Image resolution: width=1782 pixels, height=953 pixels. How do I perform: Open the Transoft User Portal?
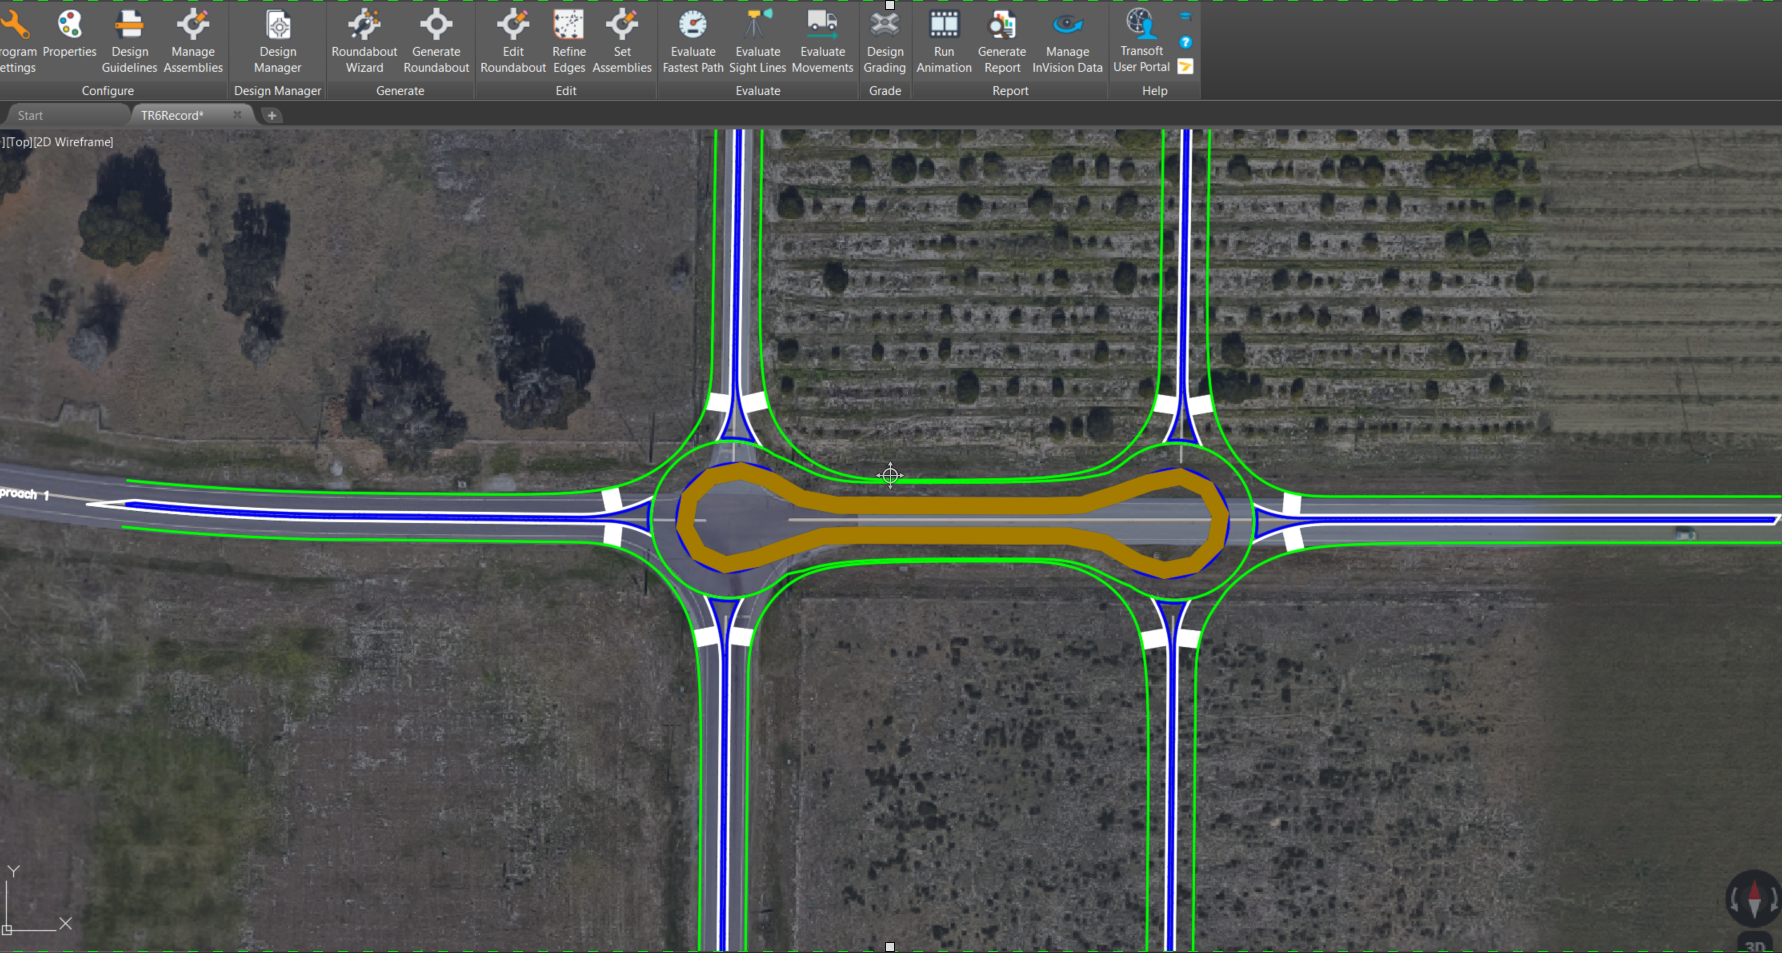pos(1141,41)
